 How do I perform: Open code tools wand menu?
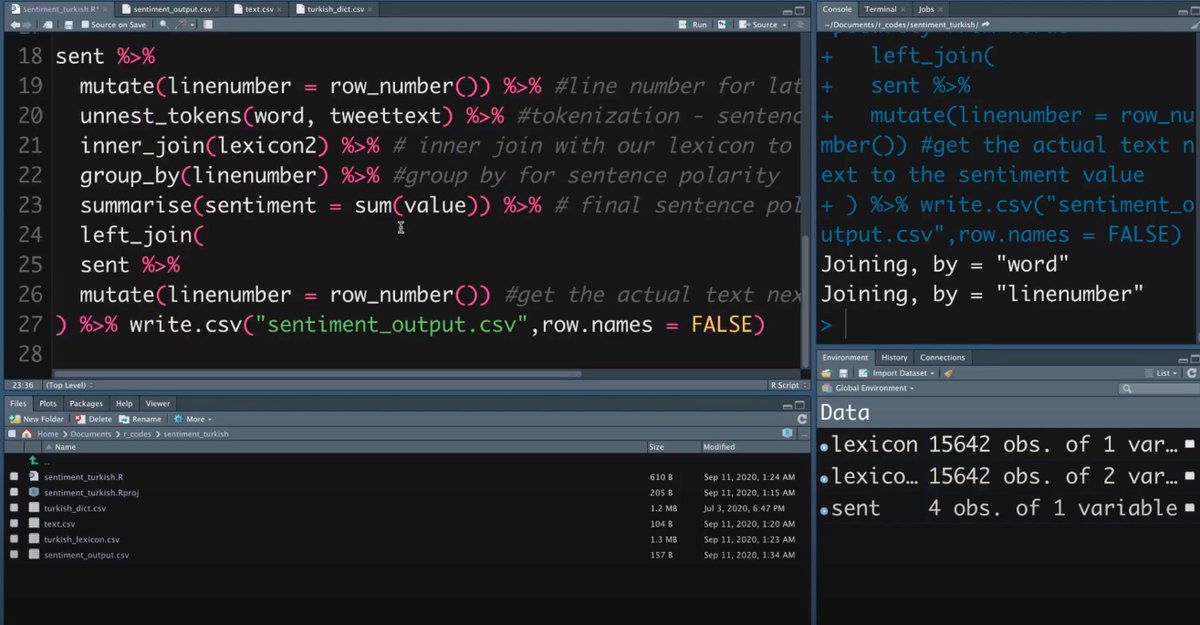coord(185,24)
